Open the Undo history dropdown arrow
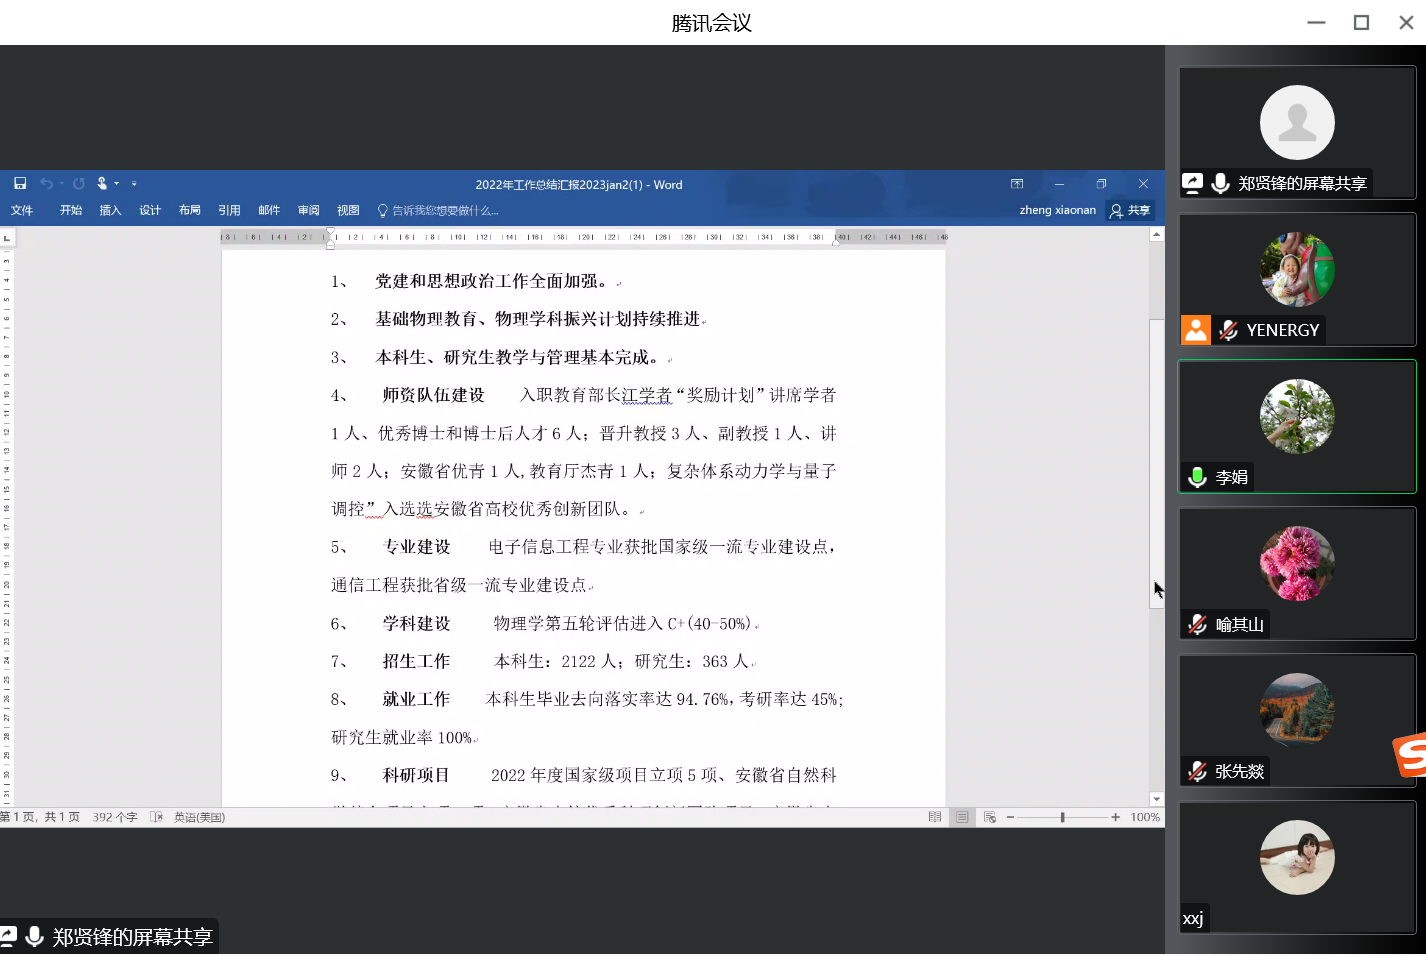This screenshot has height=956, width=1426. pyautogui.click(x=61, y=184)
